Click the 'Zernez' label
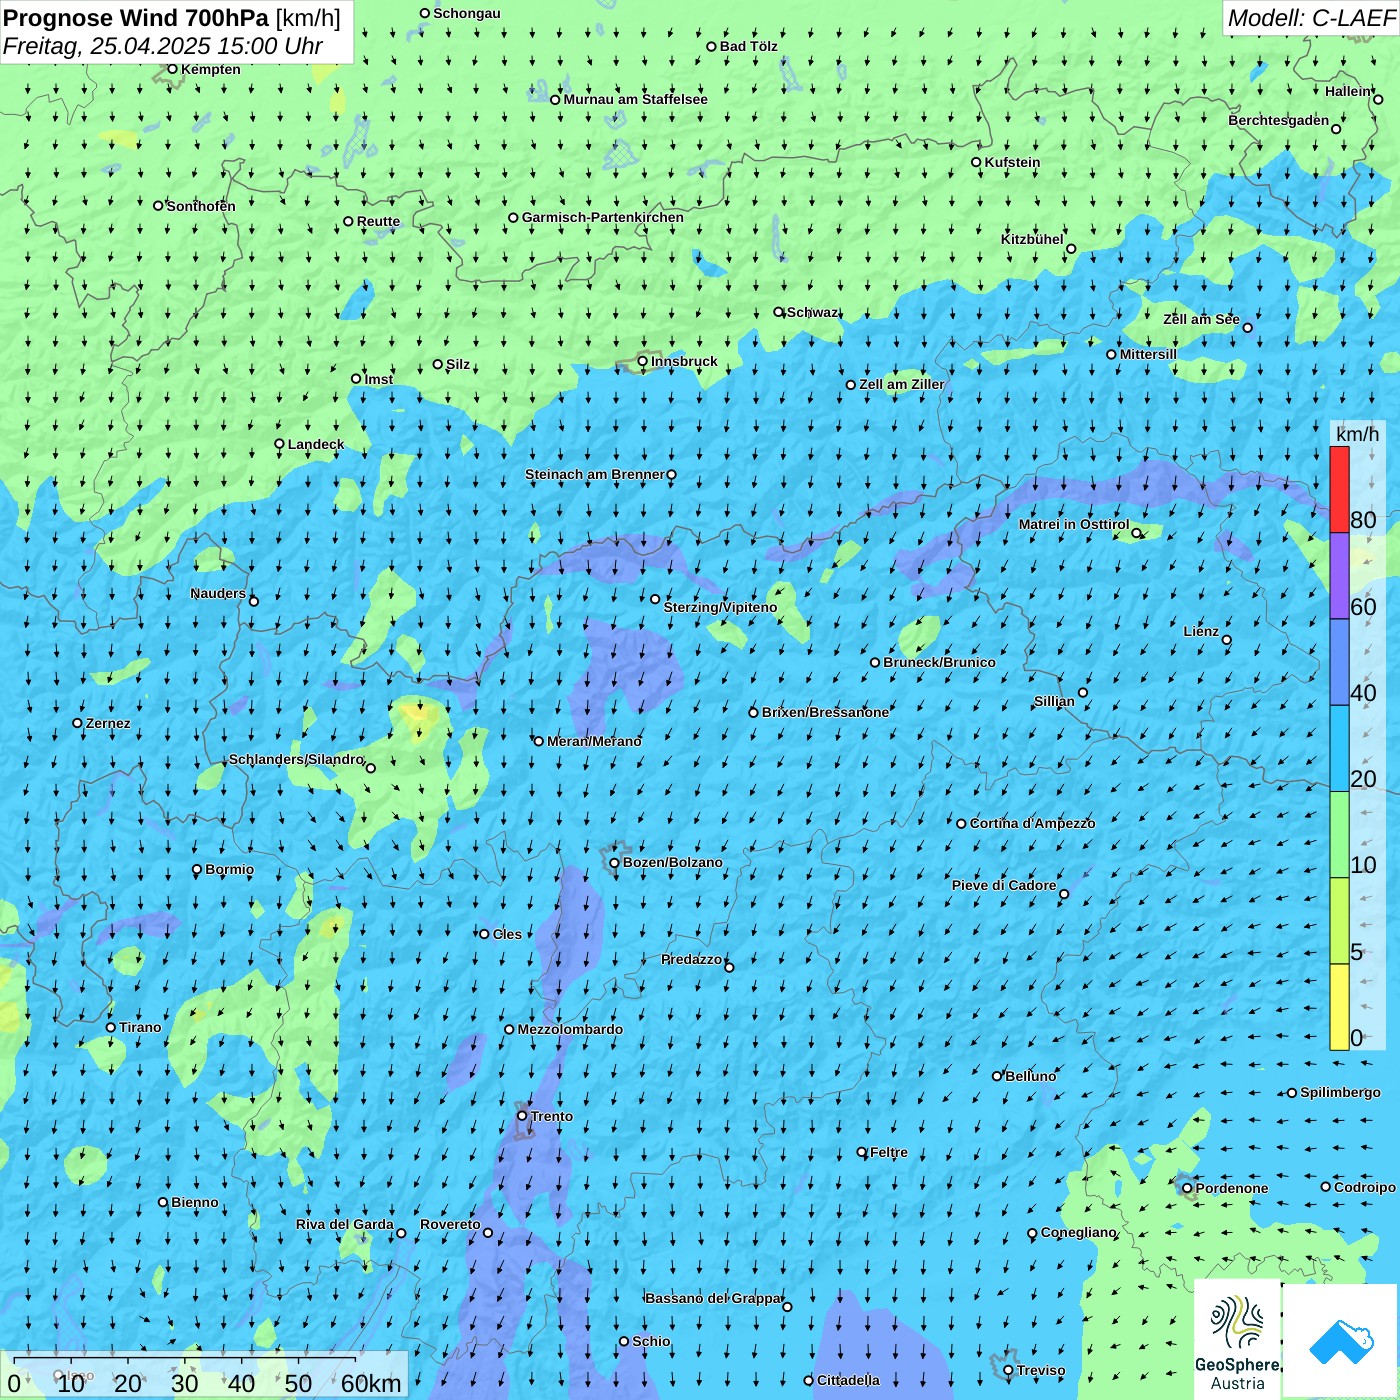The height and width of the screenshot is (1400, 1400). (x=108, y=723)
